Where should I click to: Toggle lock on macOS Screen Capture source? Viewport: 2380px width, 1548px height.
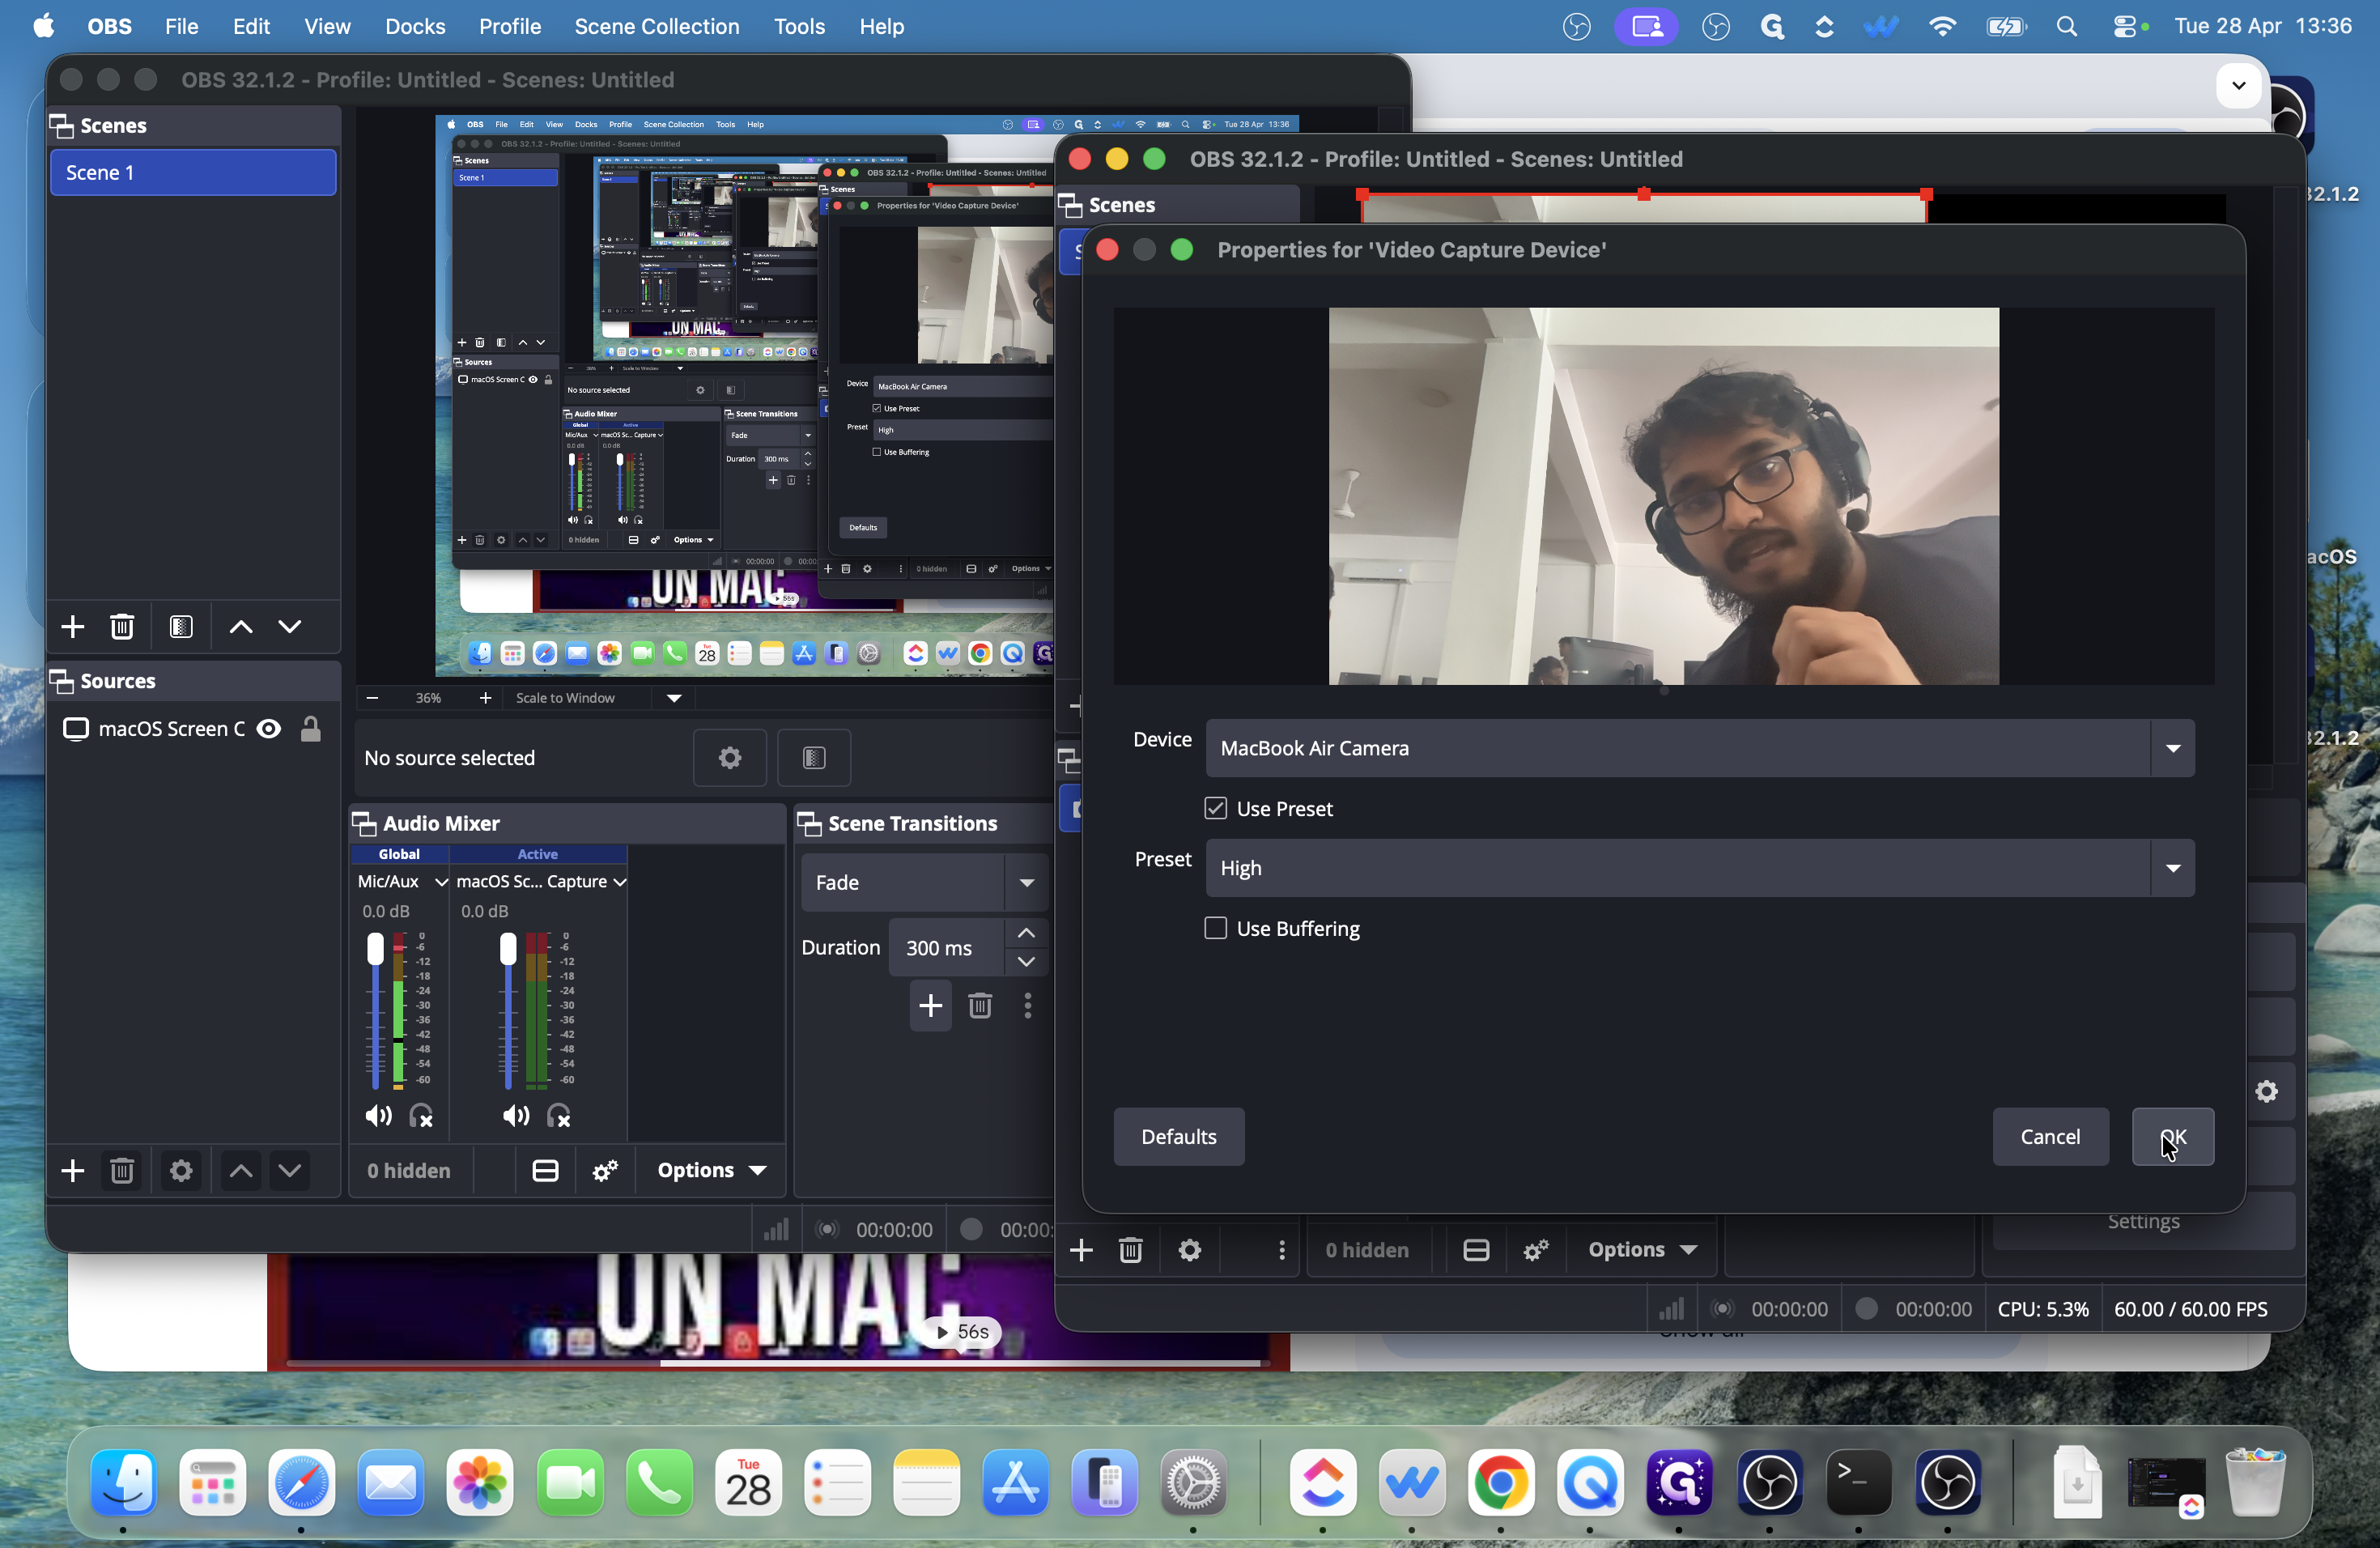coord(311,729)
